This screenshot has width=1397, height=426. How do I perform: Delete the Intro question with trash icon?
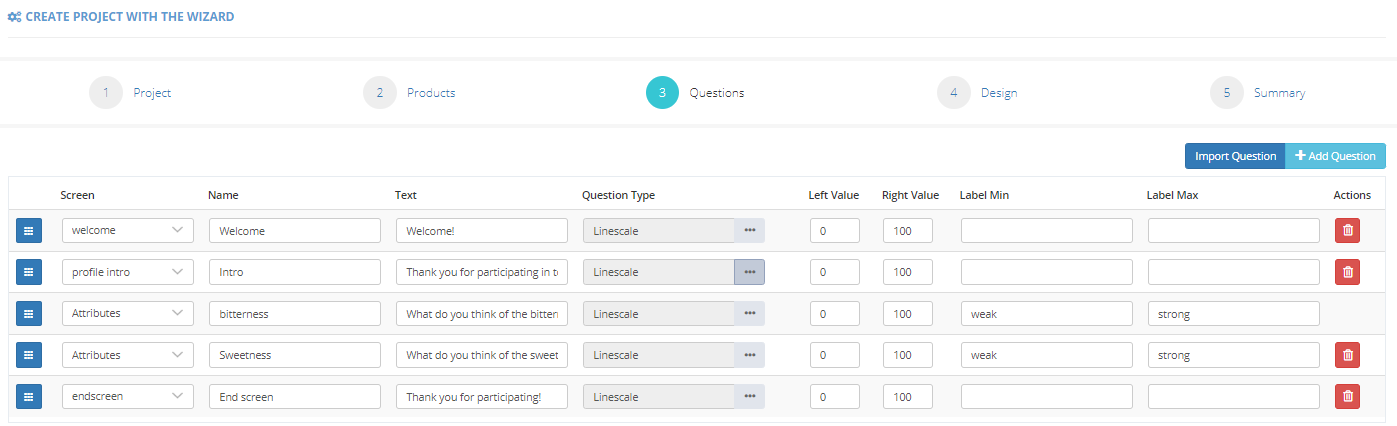[x=1347, y=272]
